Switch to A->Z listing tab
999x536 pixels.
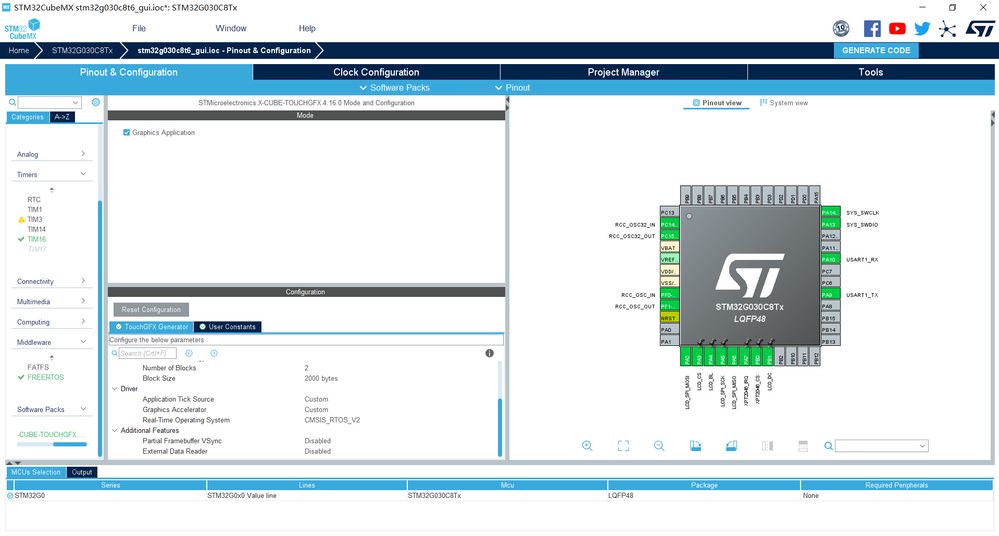[x=62, y=117]
